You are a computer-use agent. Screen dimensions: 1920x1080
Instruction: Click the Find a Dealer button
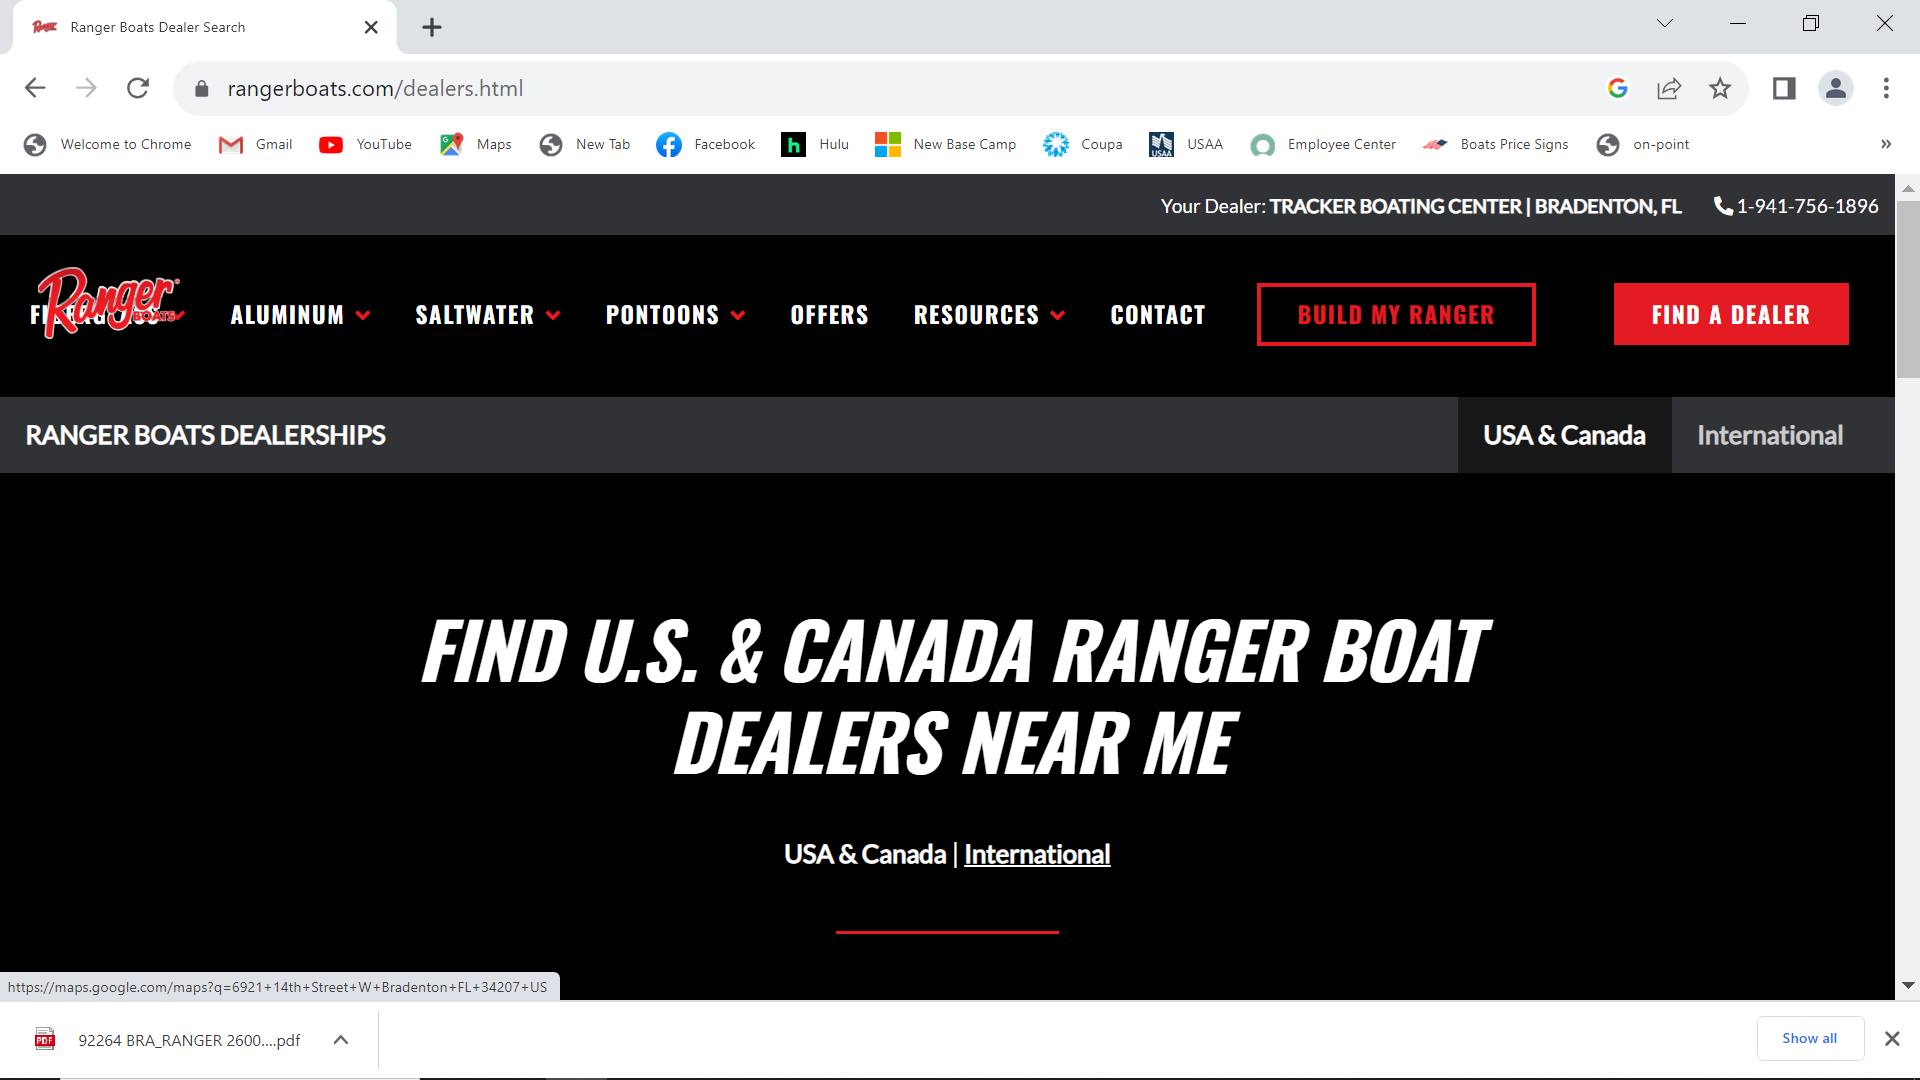pyautogui.click(x=1730, y=315)
